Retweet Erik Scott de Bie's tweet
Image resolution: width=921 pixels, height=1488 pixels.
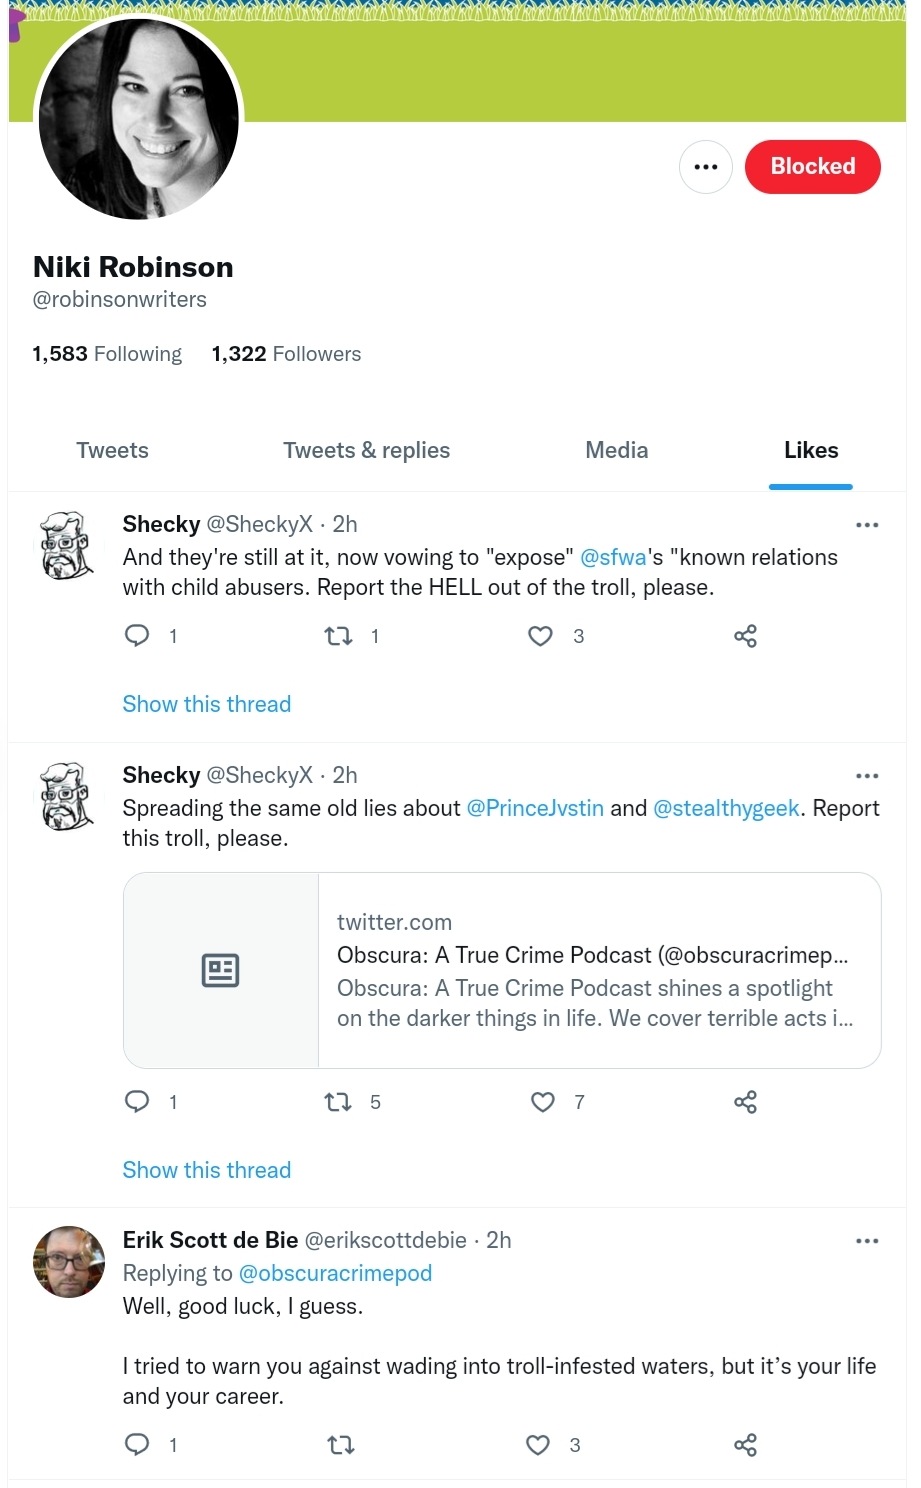click(341, 1444)
